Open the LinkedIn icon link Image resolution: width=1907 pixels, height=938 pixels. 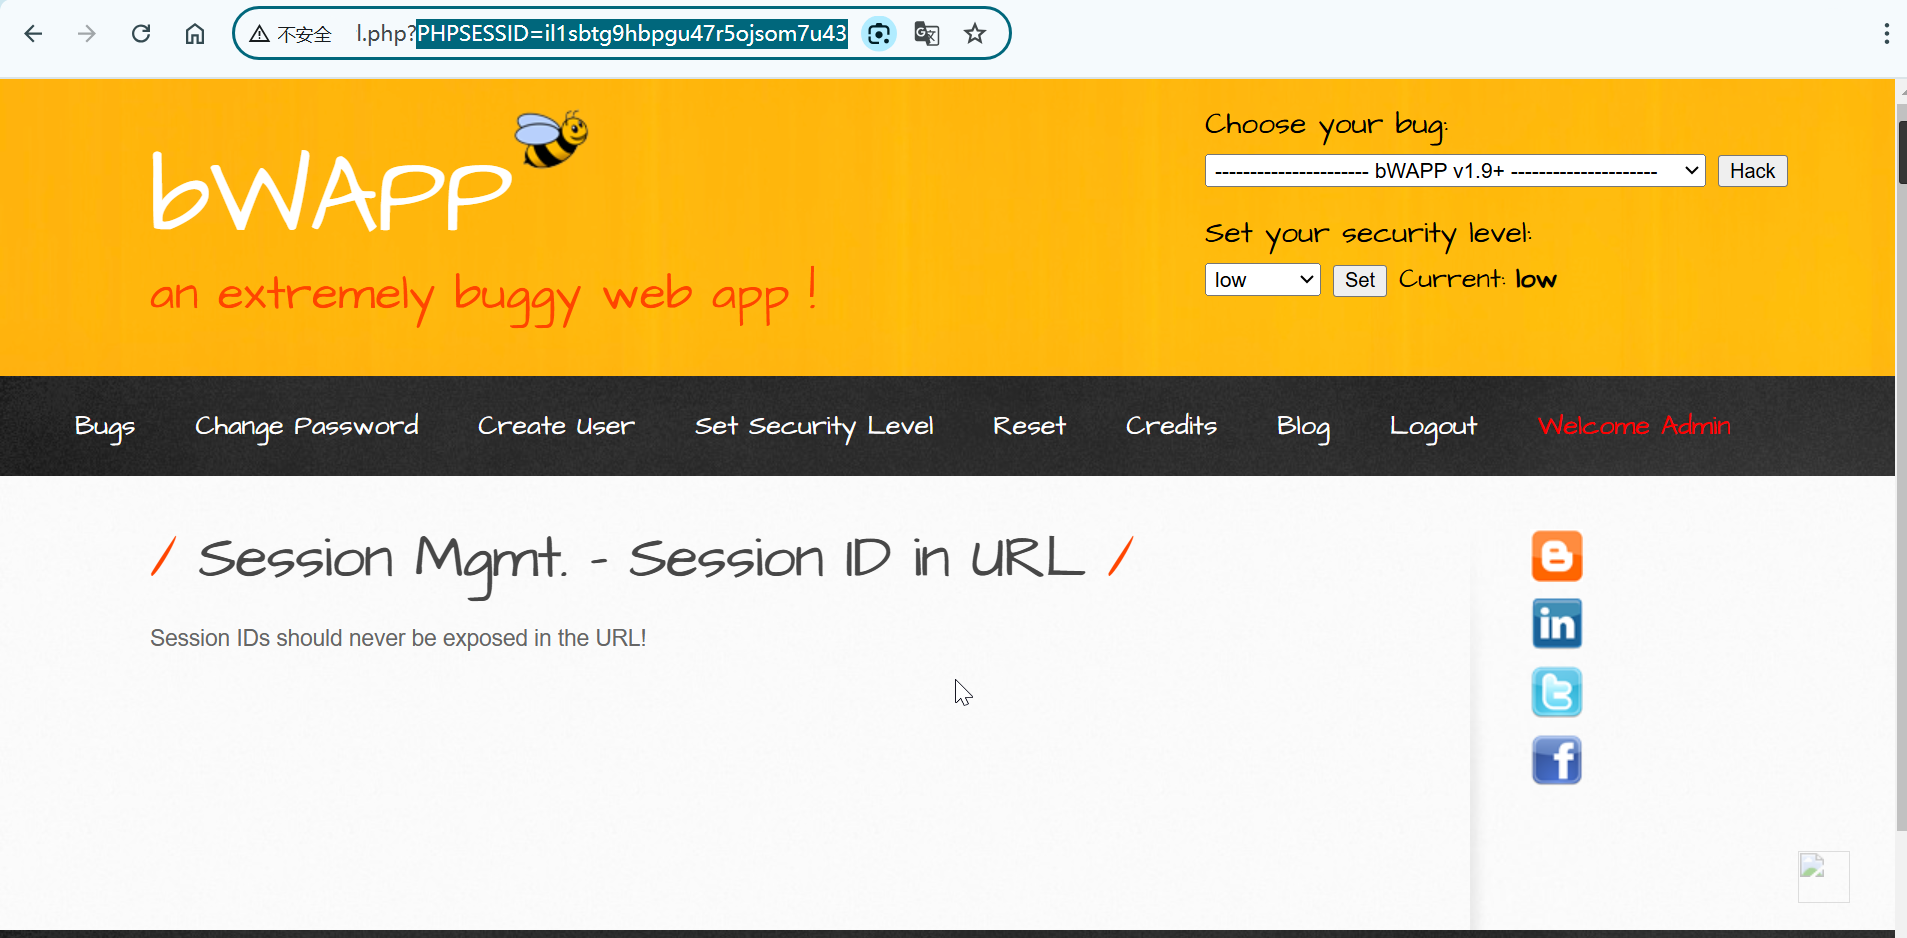click(1556, 624)
